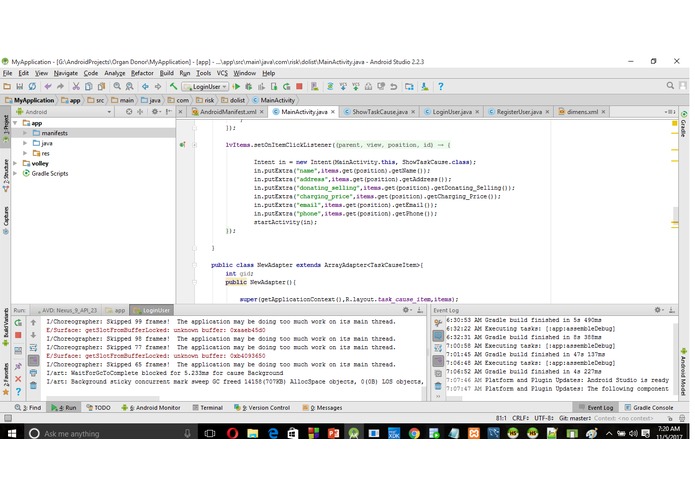Toggle the Android Model stripe button
This screenshot has width=695, height=494.
[684, 371]
